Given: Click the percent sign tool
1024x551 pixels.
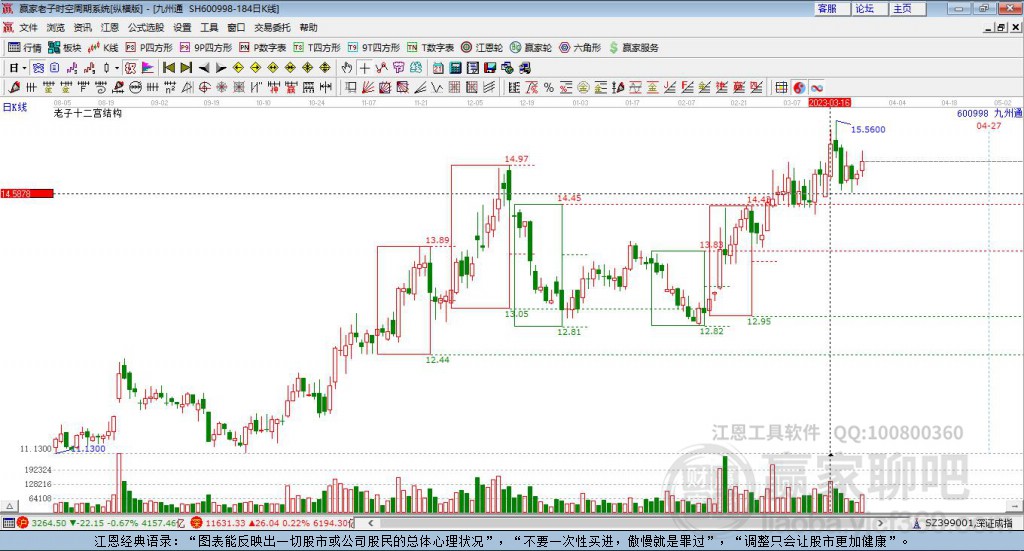Looking at the screenshot, I should pos(549,87).
